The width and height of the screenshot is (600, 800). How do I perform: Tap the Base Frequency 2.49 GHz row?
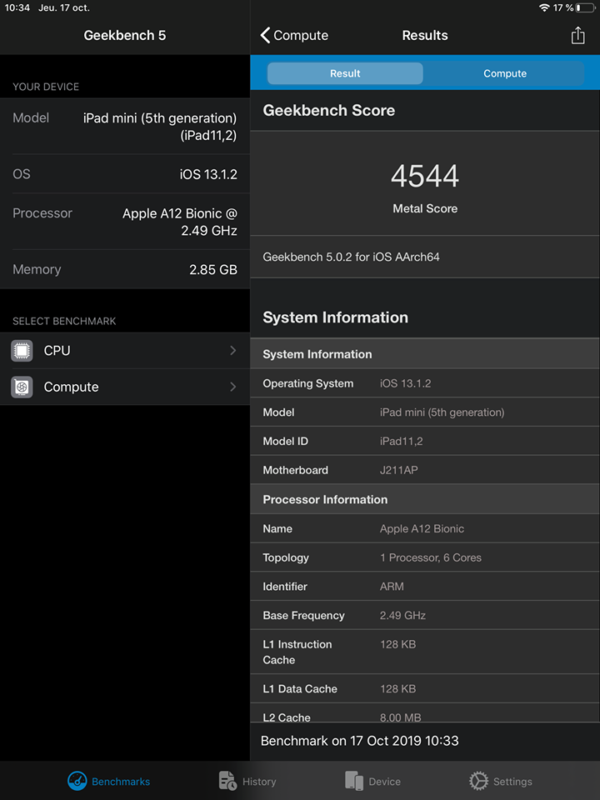(425, 616)
